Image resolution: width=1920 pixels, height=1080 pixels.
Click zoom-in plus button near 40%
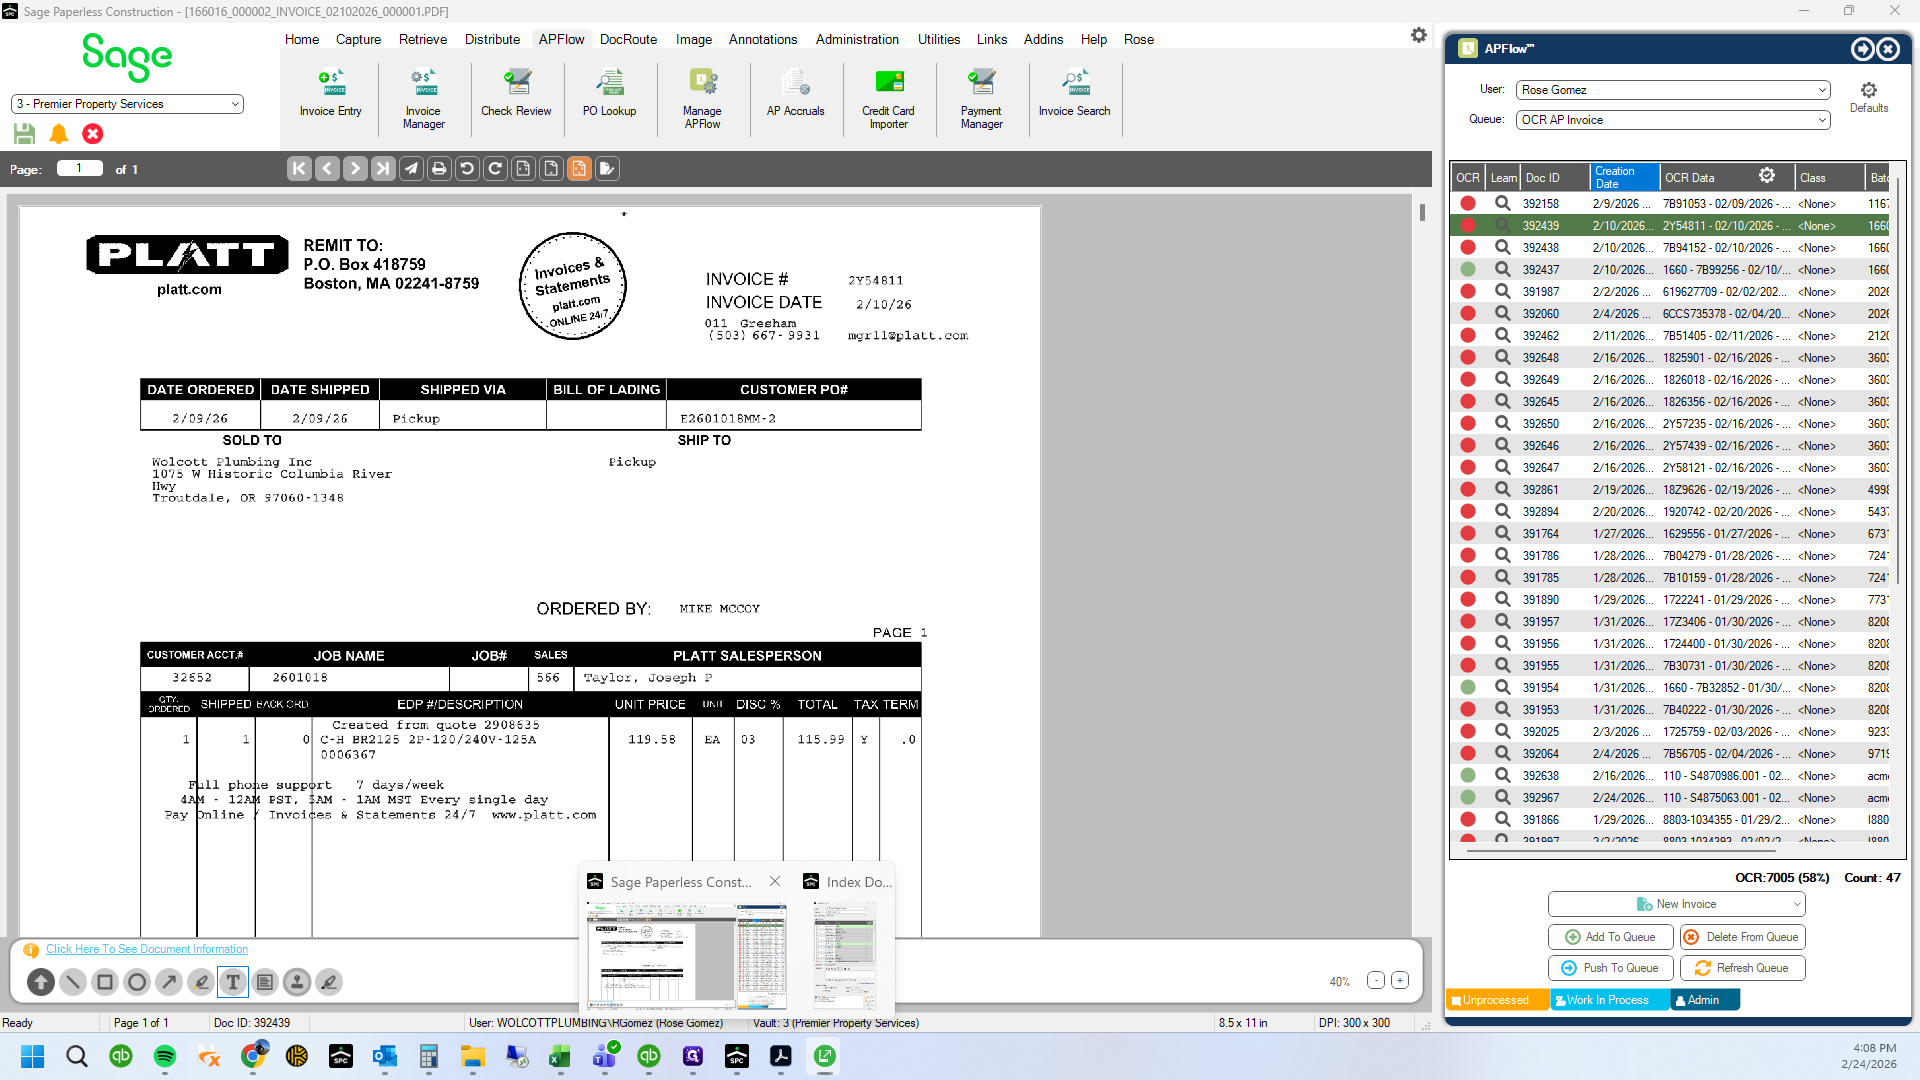click(x=1400, y=981)
